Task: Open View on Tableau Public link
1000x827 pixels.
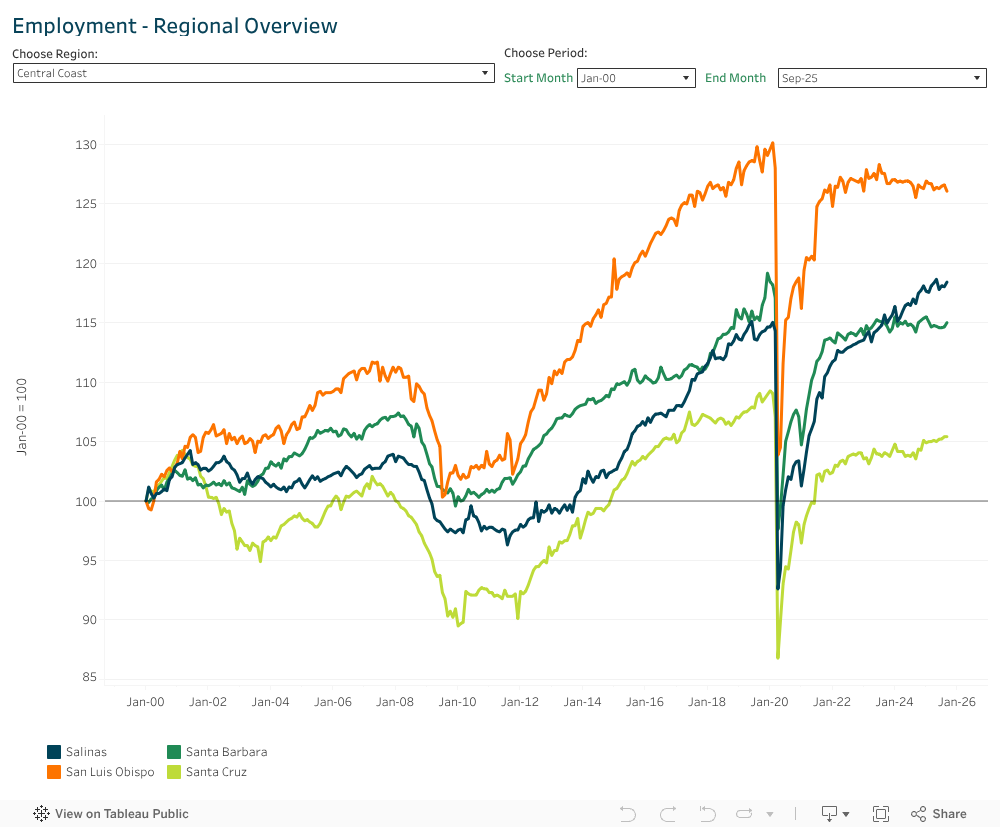Action: coord(121,814)
